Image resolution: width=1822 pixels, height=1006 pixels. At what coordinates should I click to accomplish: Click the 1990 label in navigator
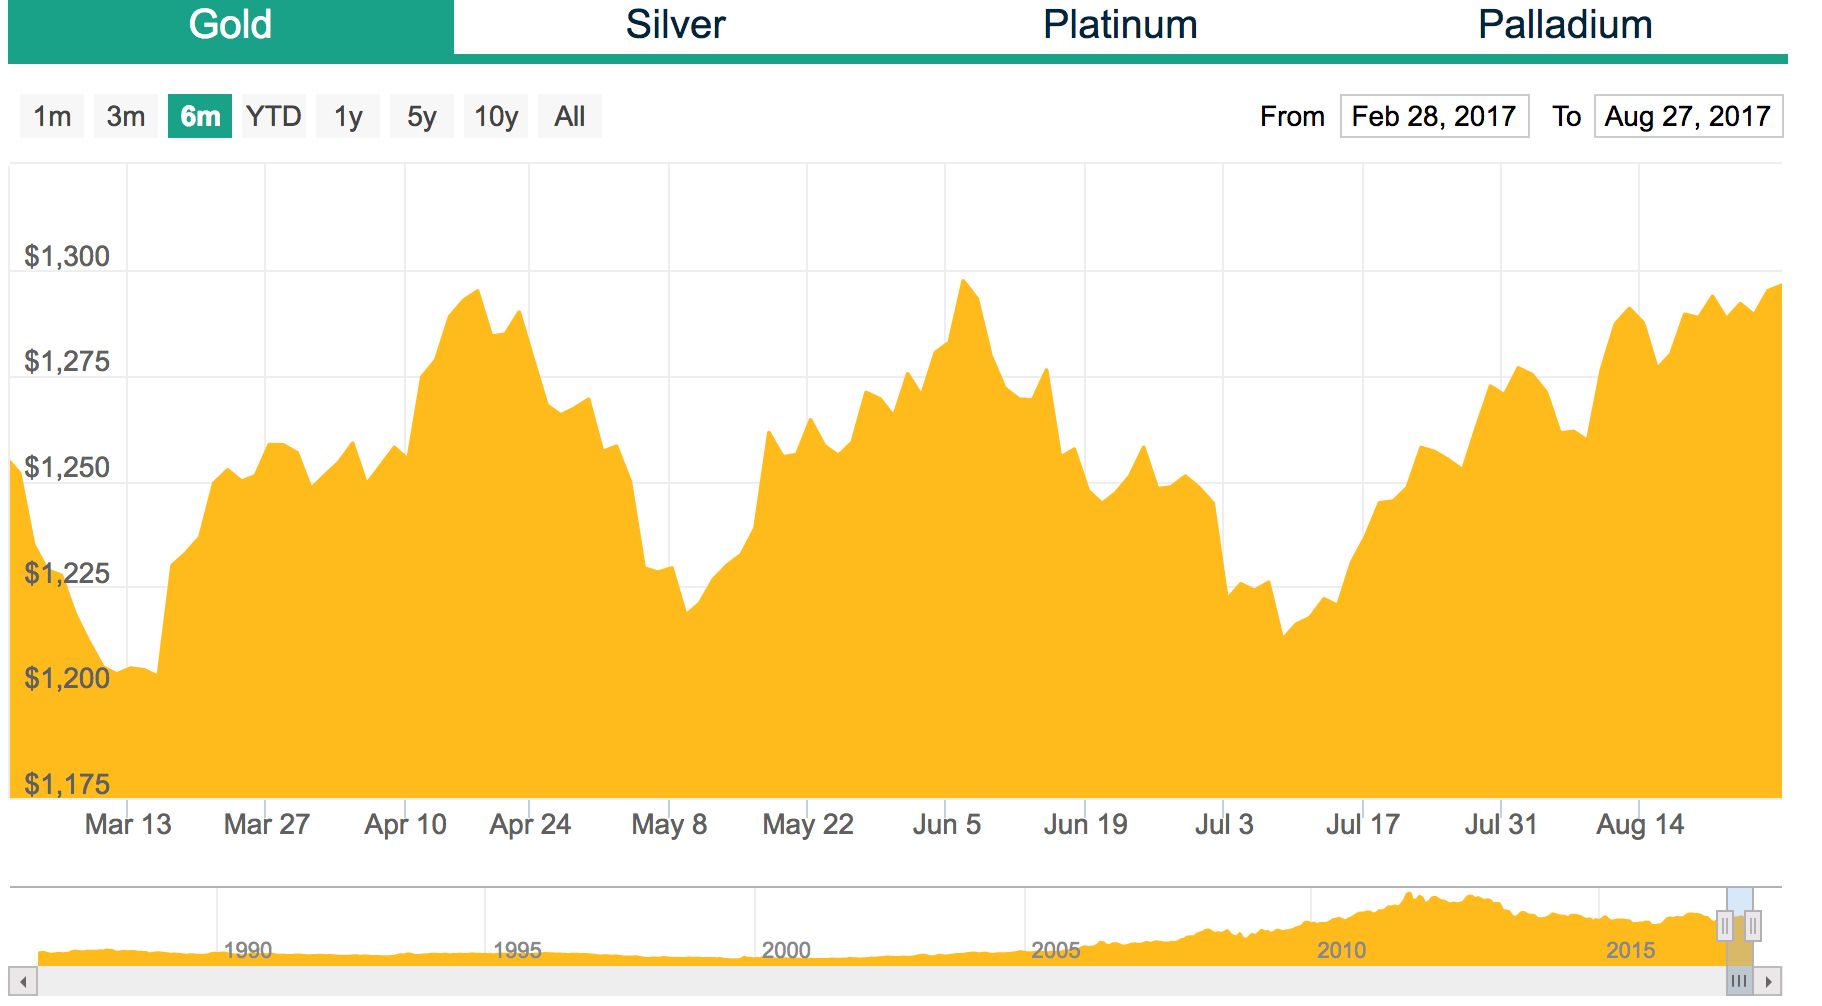[x=248, y=950]
